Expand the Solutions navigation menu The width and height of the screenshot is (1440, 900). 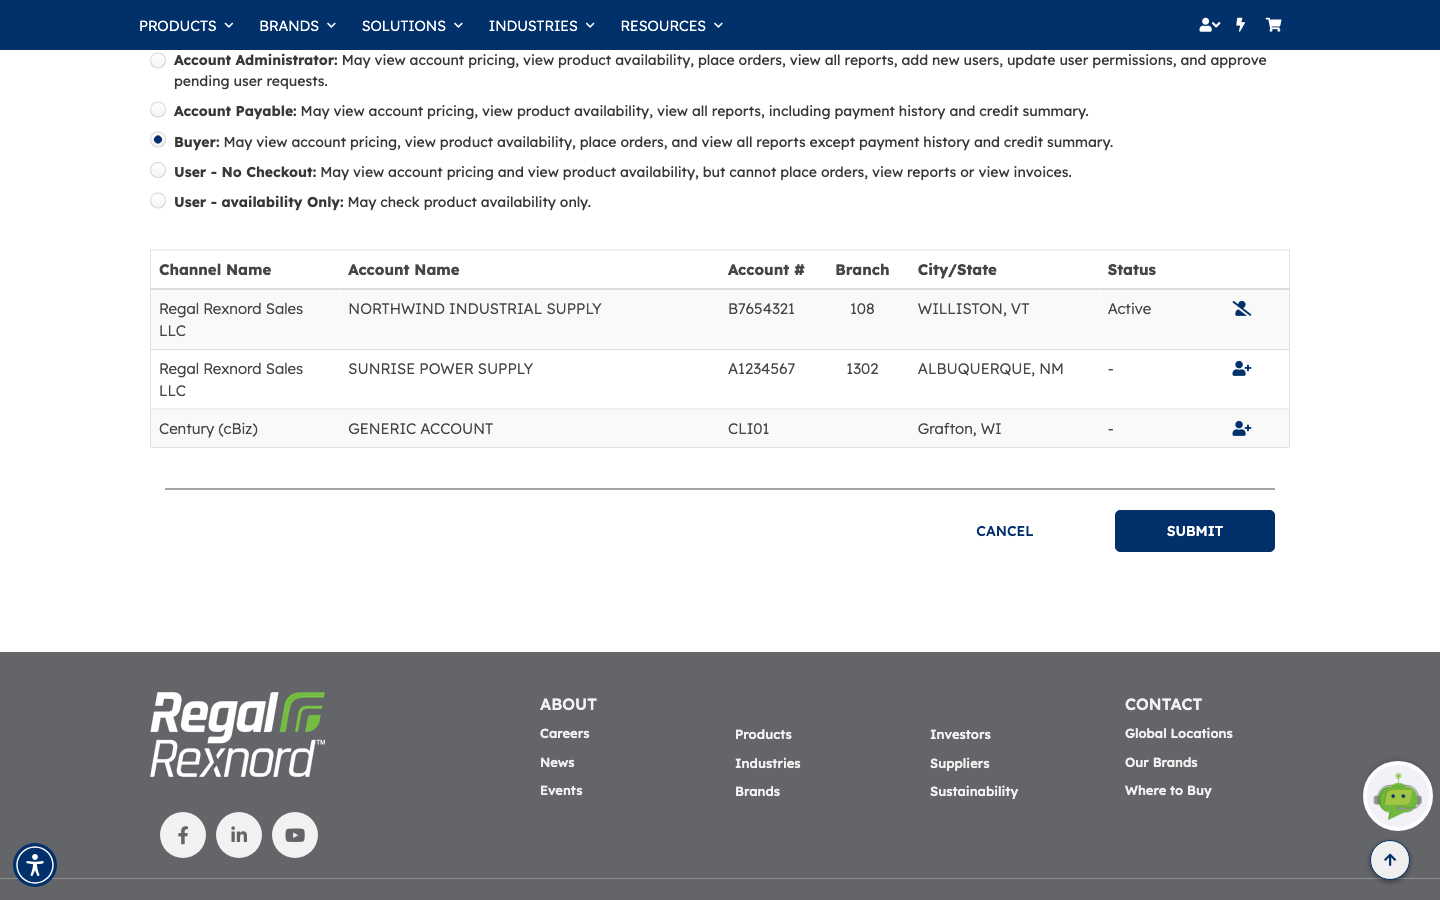click(412, 25)
